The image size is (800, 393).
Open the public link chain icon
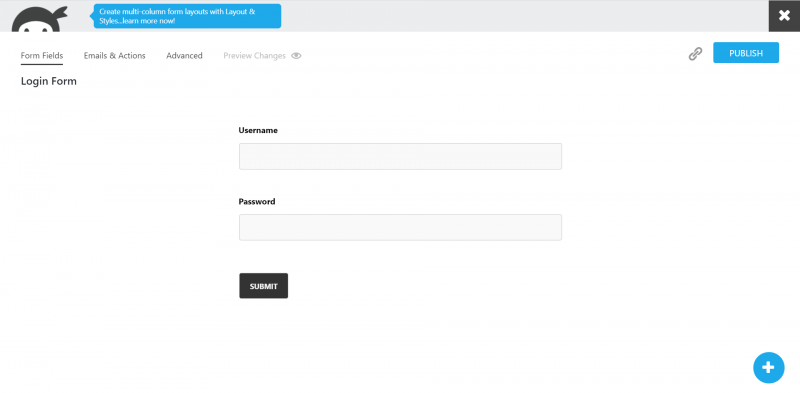point(695,54)
